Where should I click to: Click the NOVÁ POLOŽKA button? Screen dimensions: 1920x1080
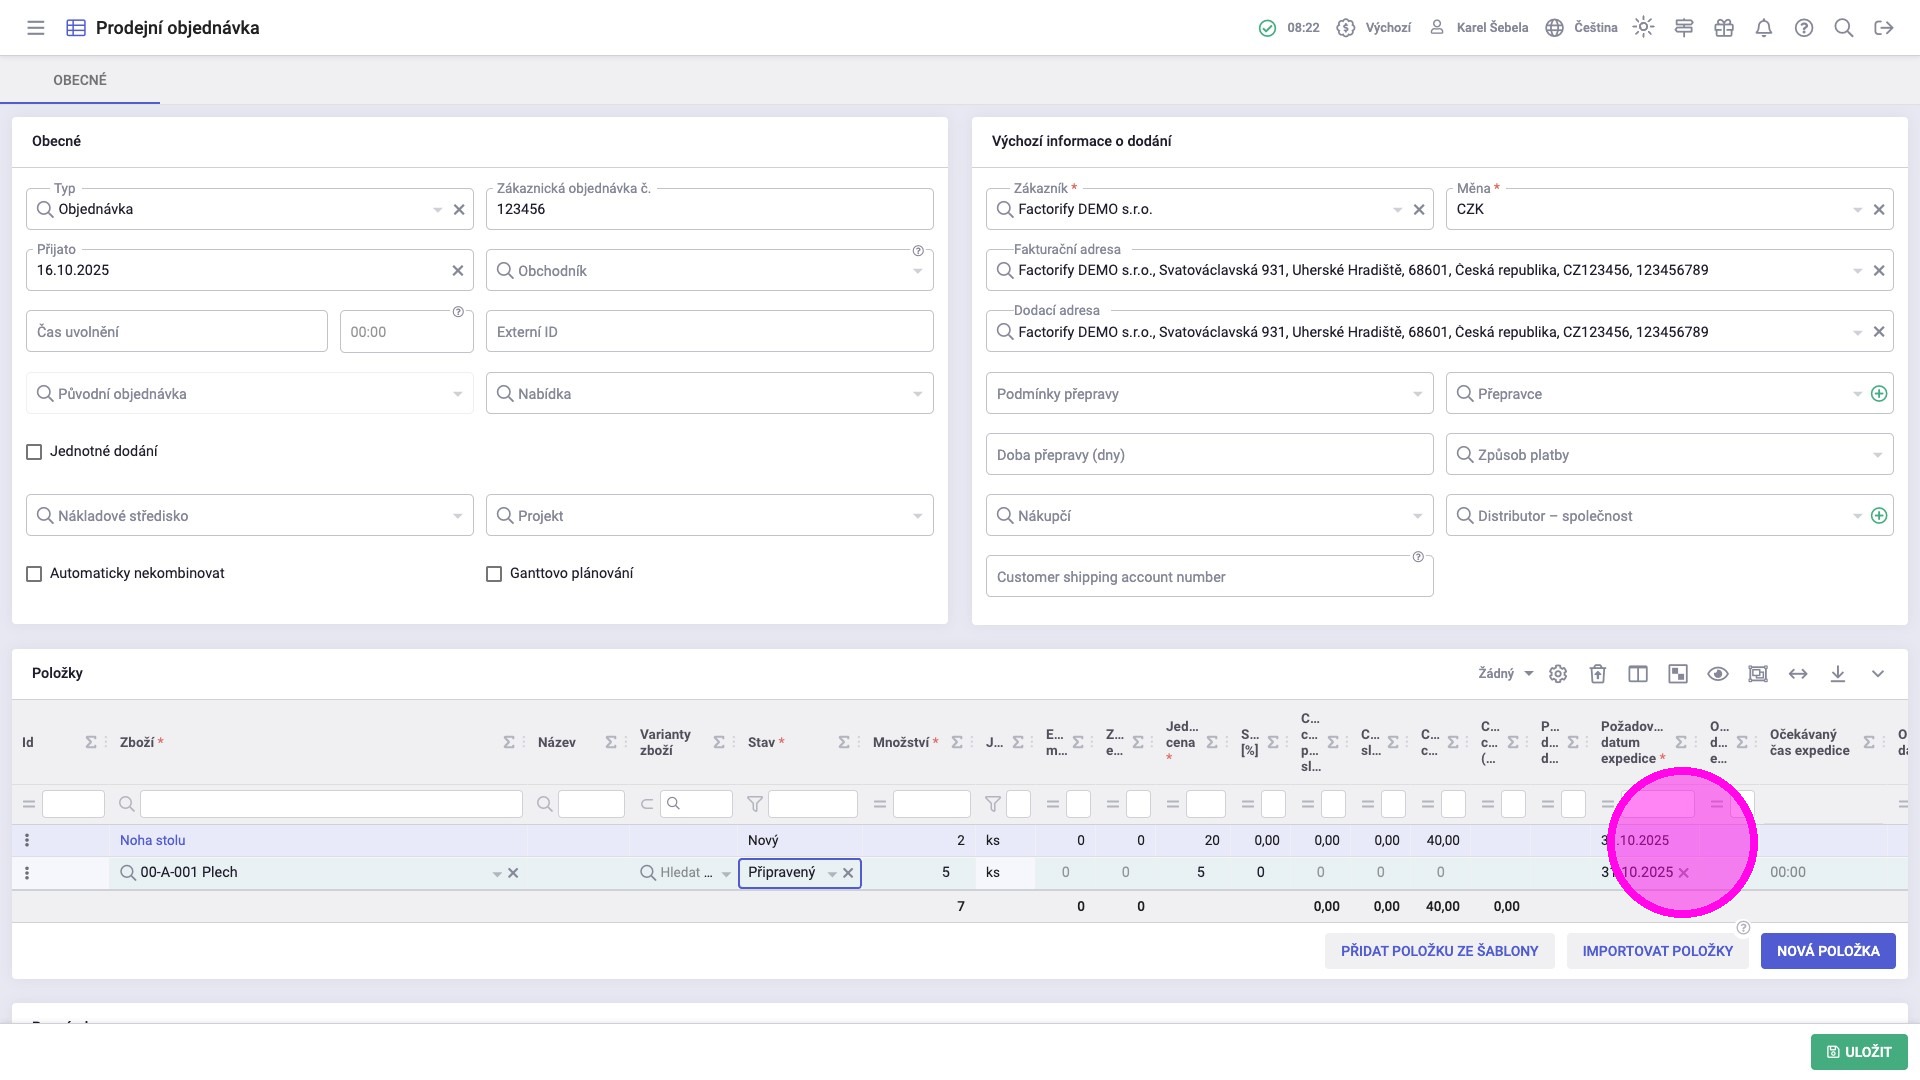pyautogui.click(x=1828, y=951)
